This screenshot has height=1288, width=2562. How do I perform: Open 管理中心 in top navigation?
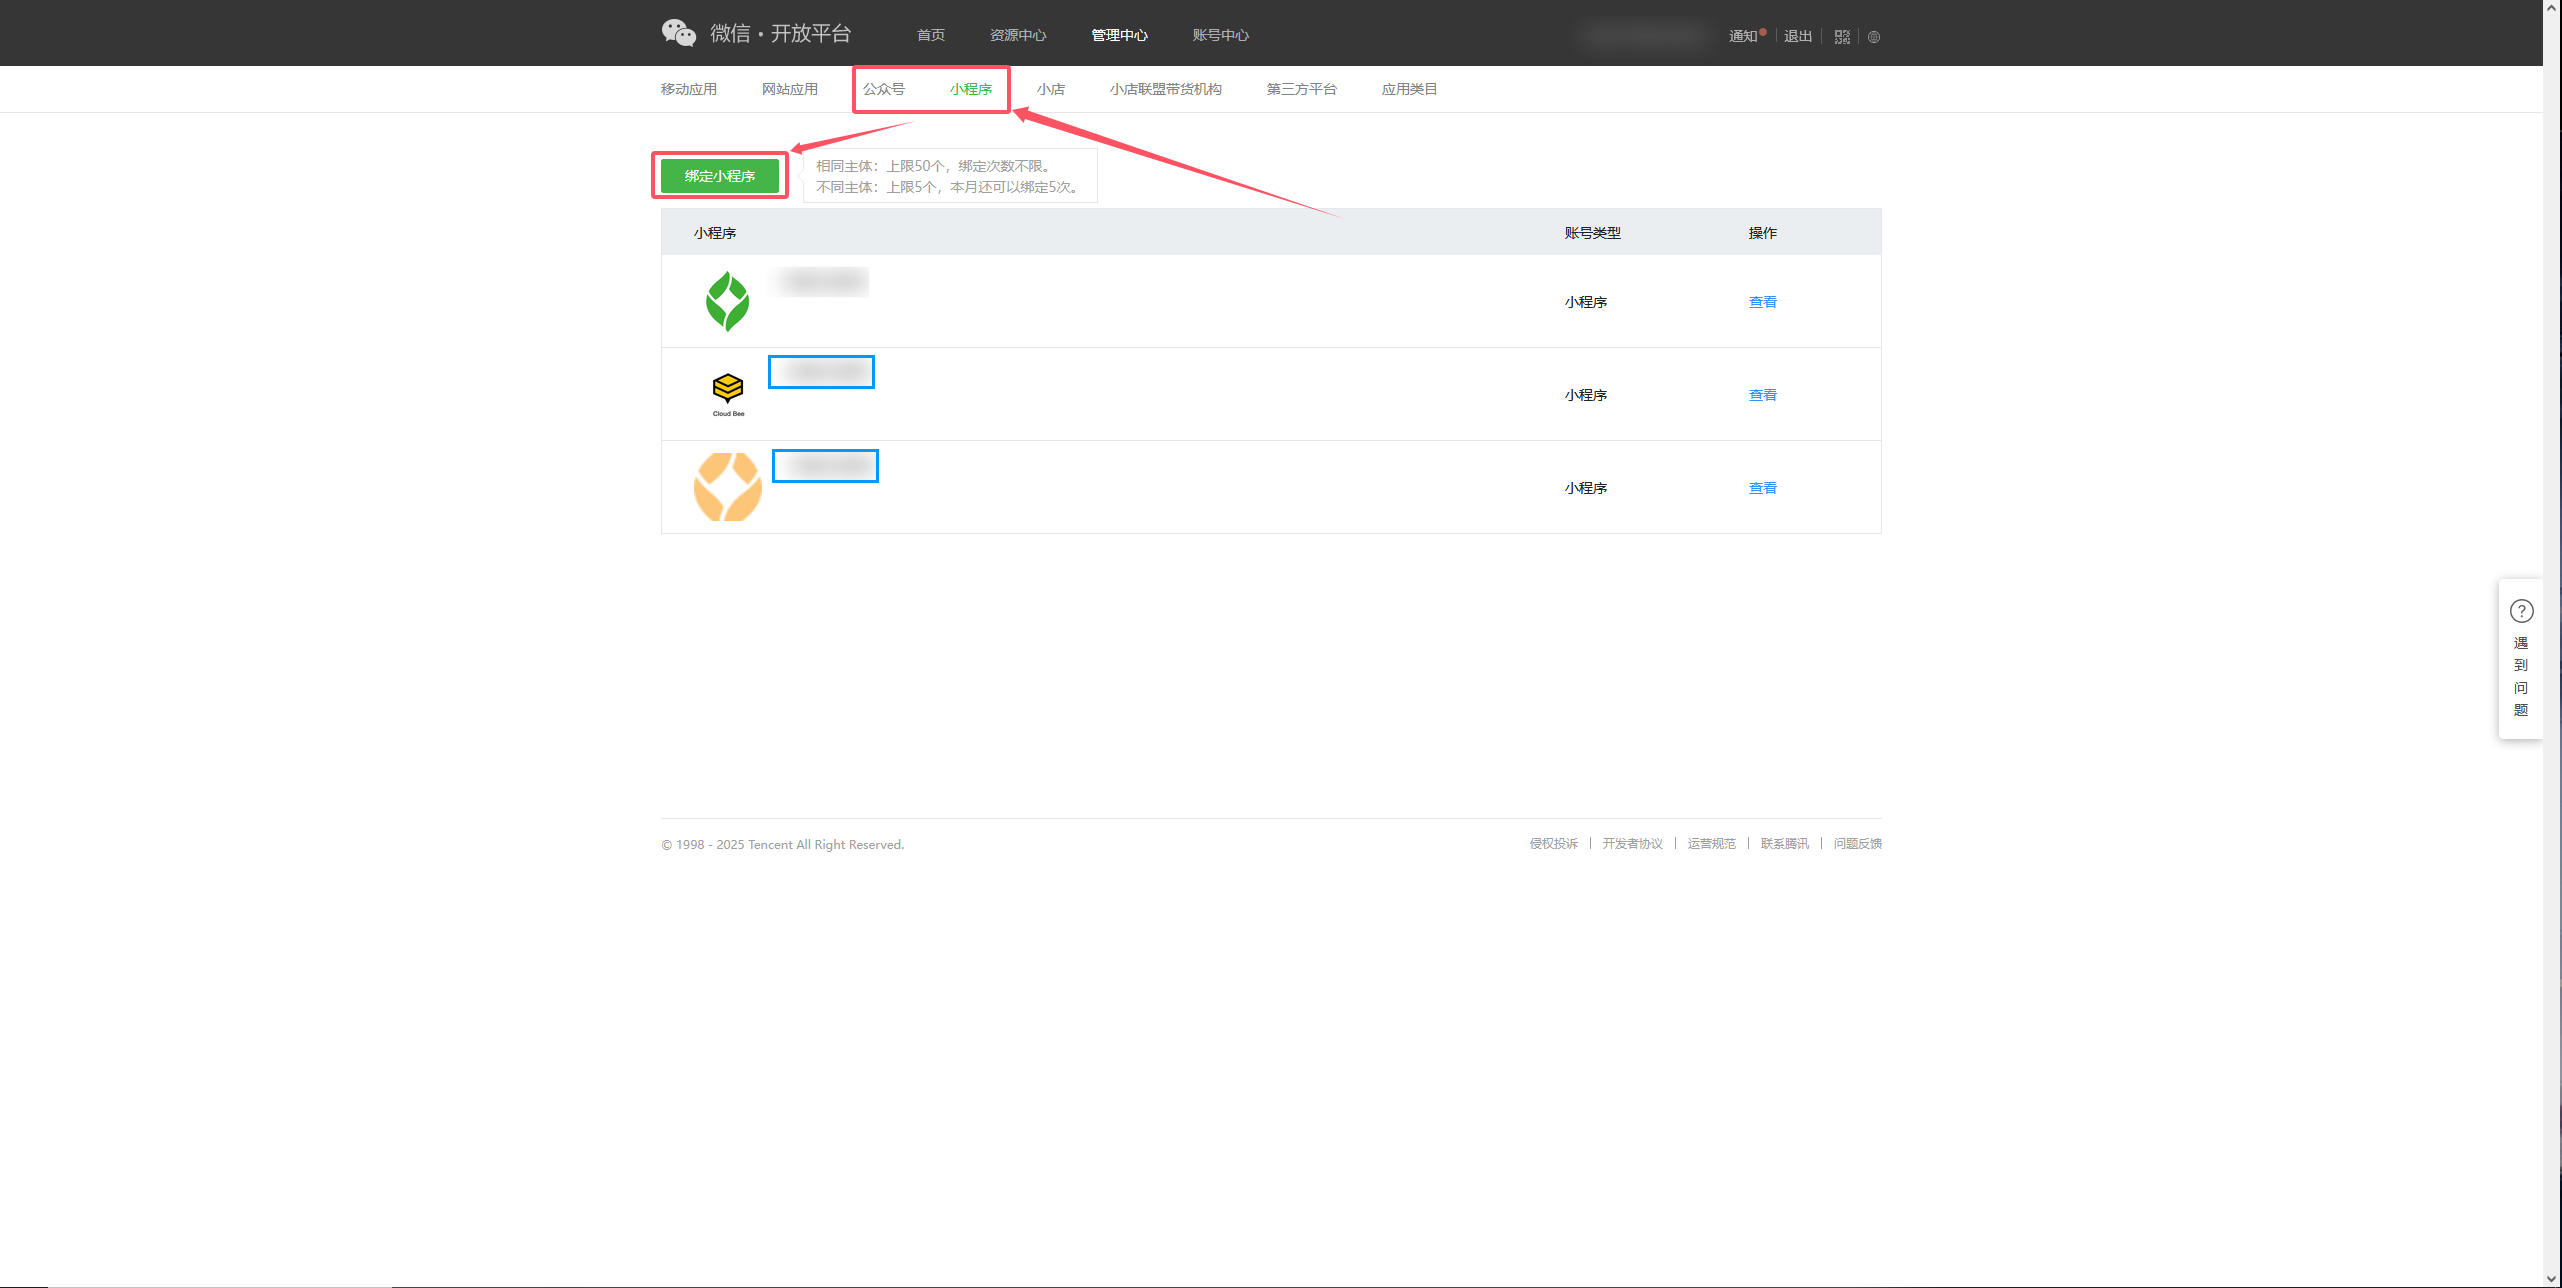pos(1119,35)
